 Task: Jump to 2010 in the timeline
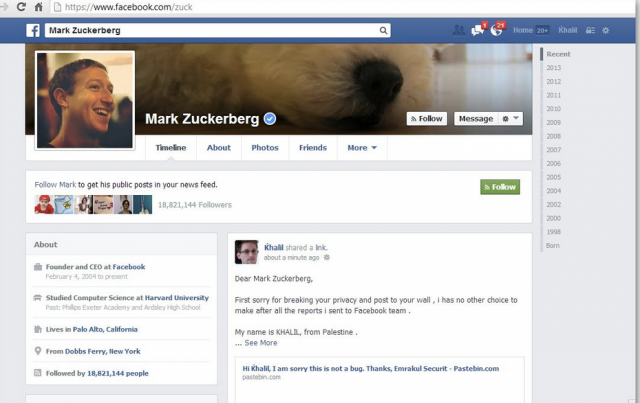pos(553,109)
